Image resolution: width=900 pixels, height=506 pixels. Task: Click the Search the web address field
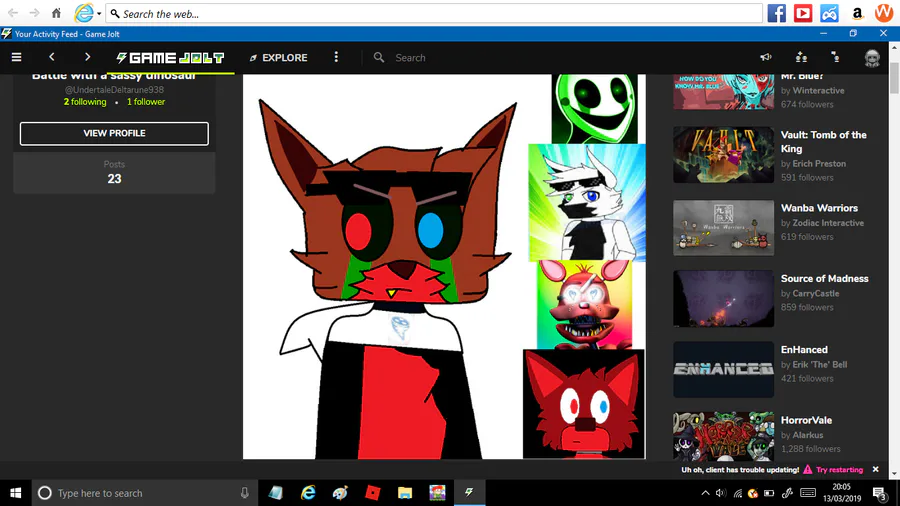pyautogui.click(x=434, y=14)
